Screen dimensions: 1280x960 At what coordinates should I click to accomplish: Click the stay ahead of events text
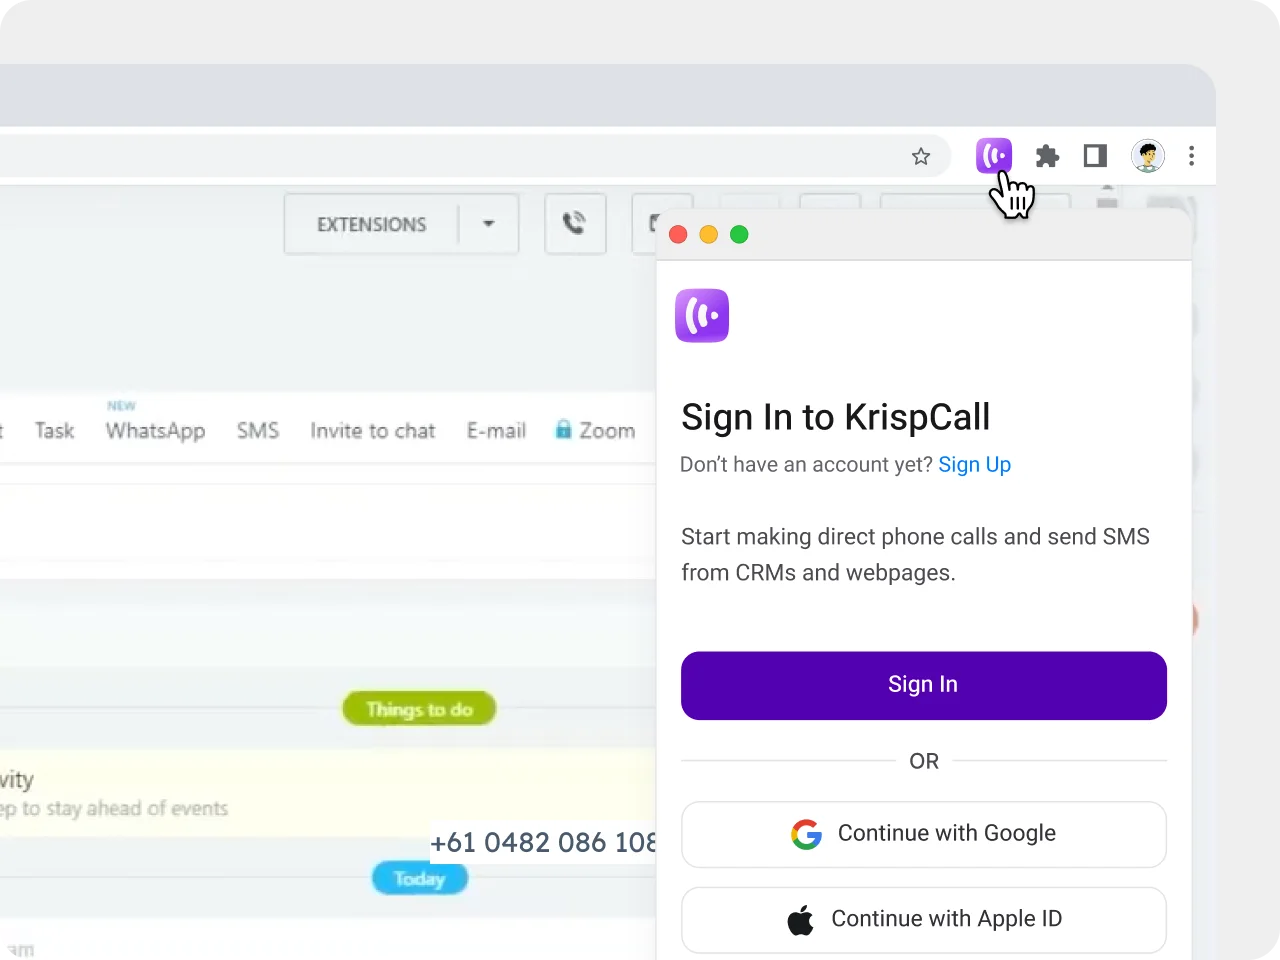137,808
